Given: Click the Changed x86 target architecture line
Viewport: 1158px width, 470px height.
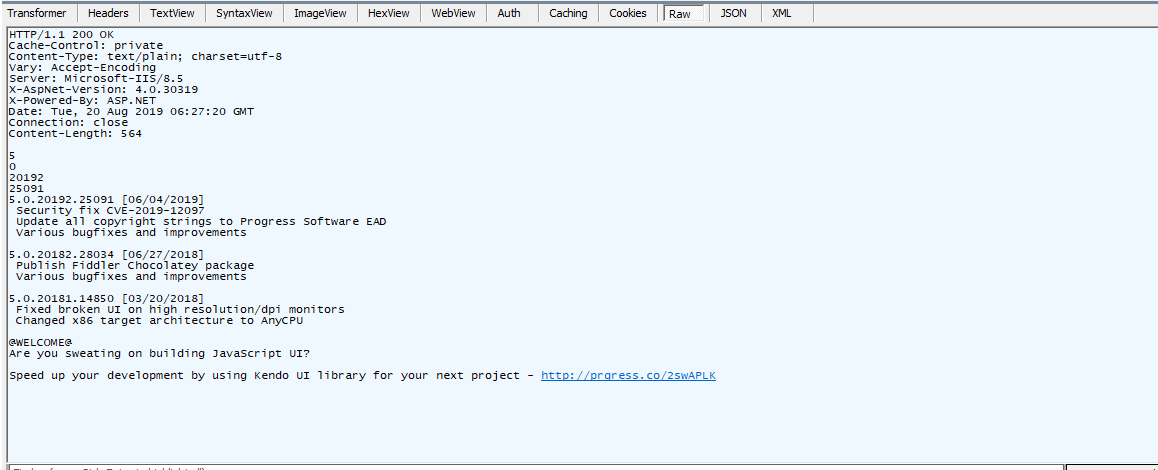Looking at the screenshot, I should point(160,320).
